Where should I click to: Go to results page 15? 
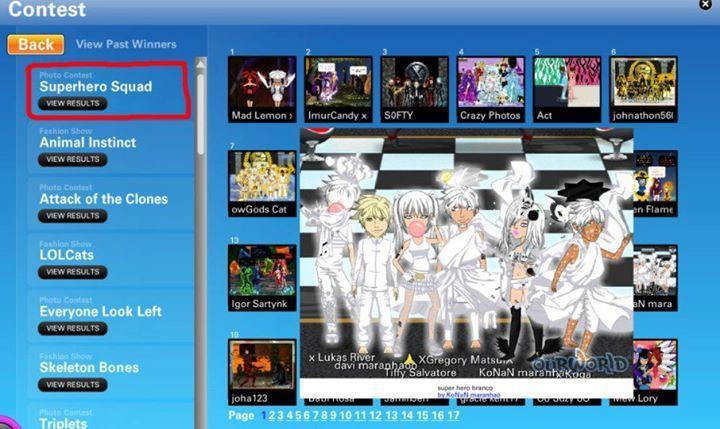[x=422, y=416]
